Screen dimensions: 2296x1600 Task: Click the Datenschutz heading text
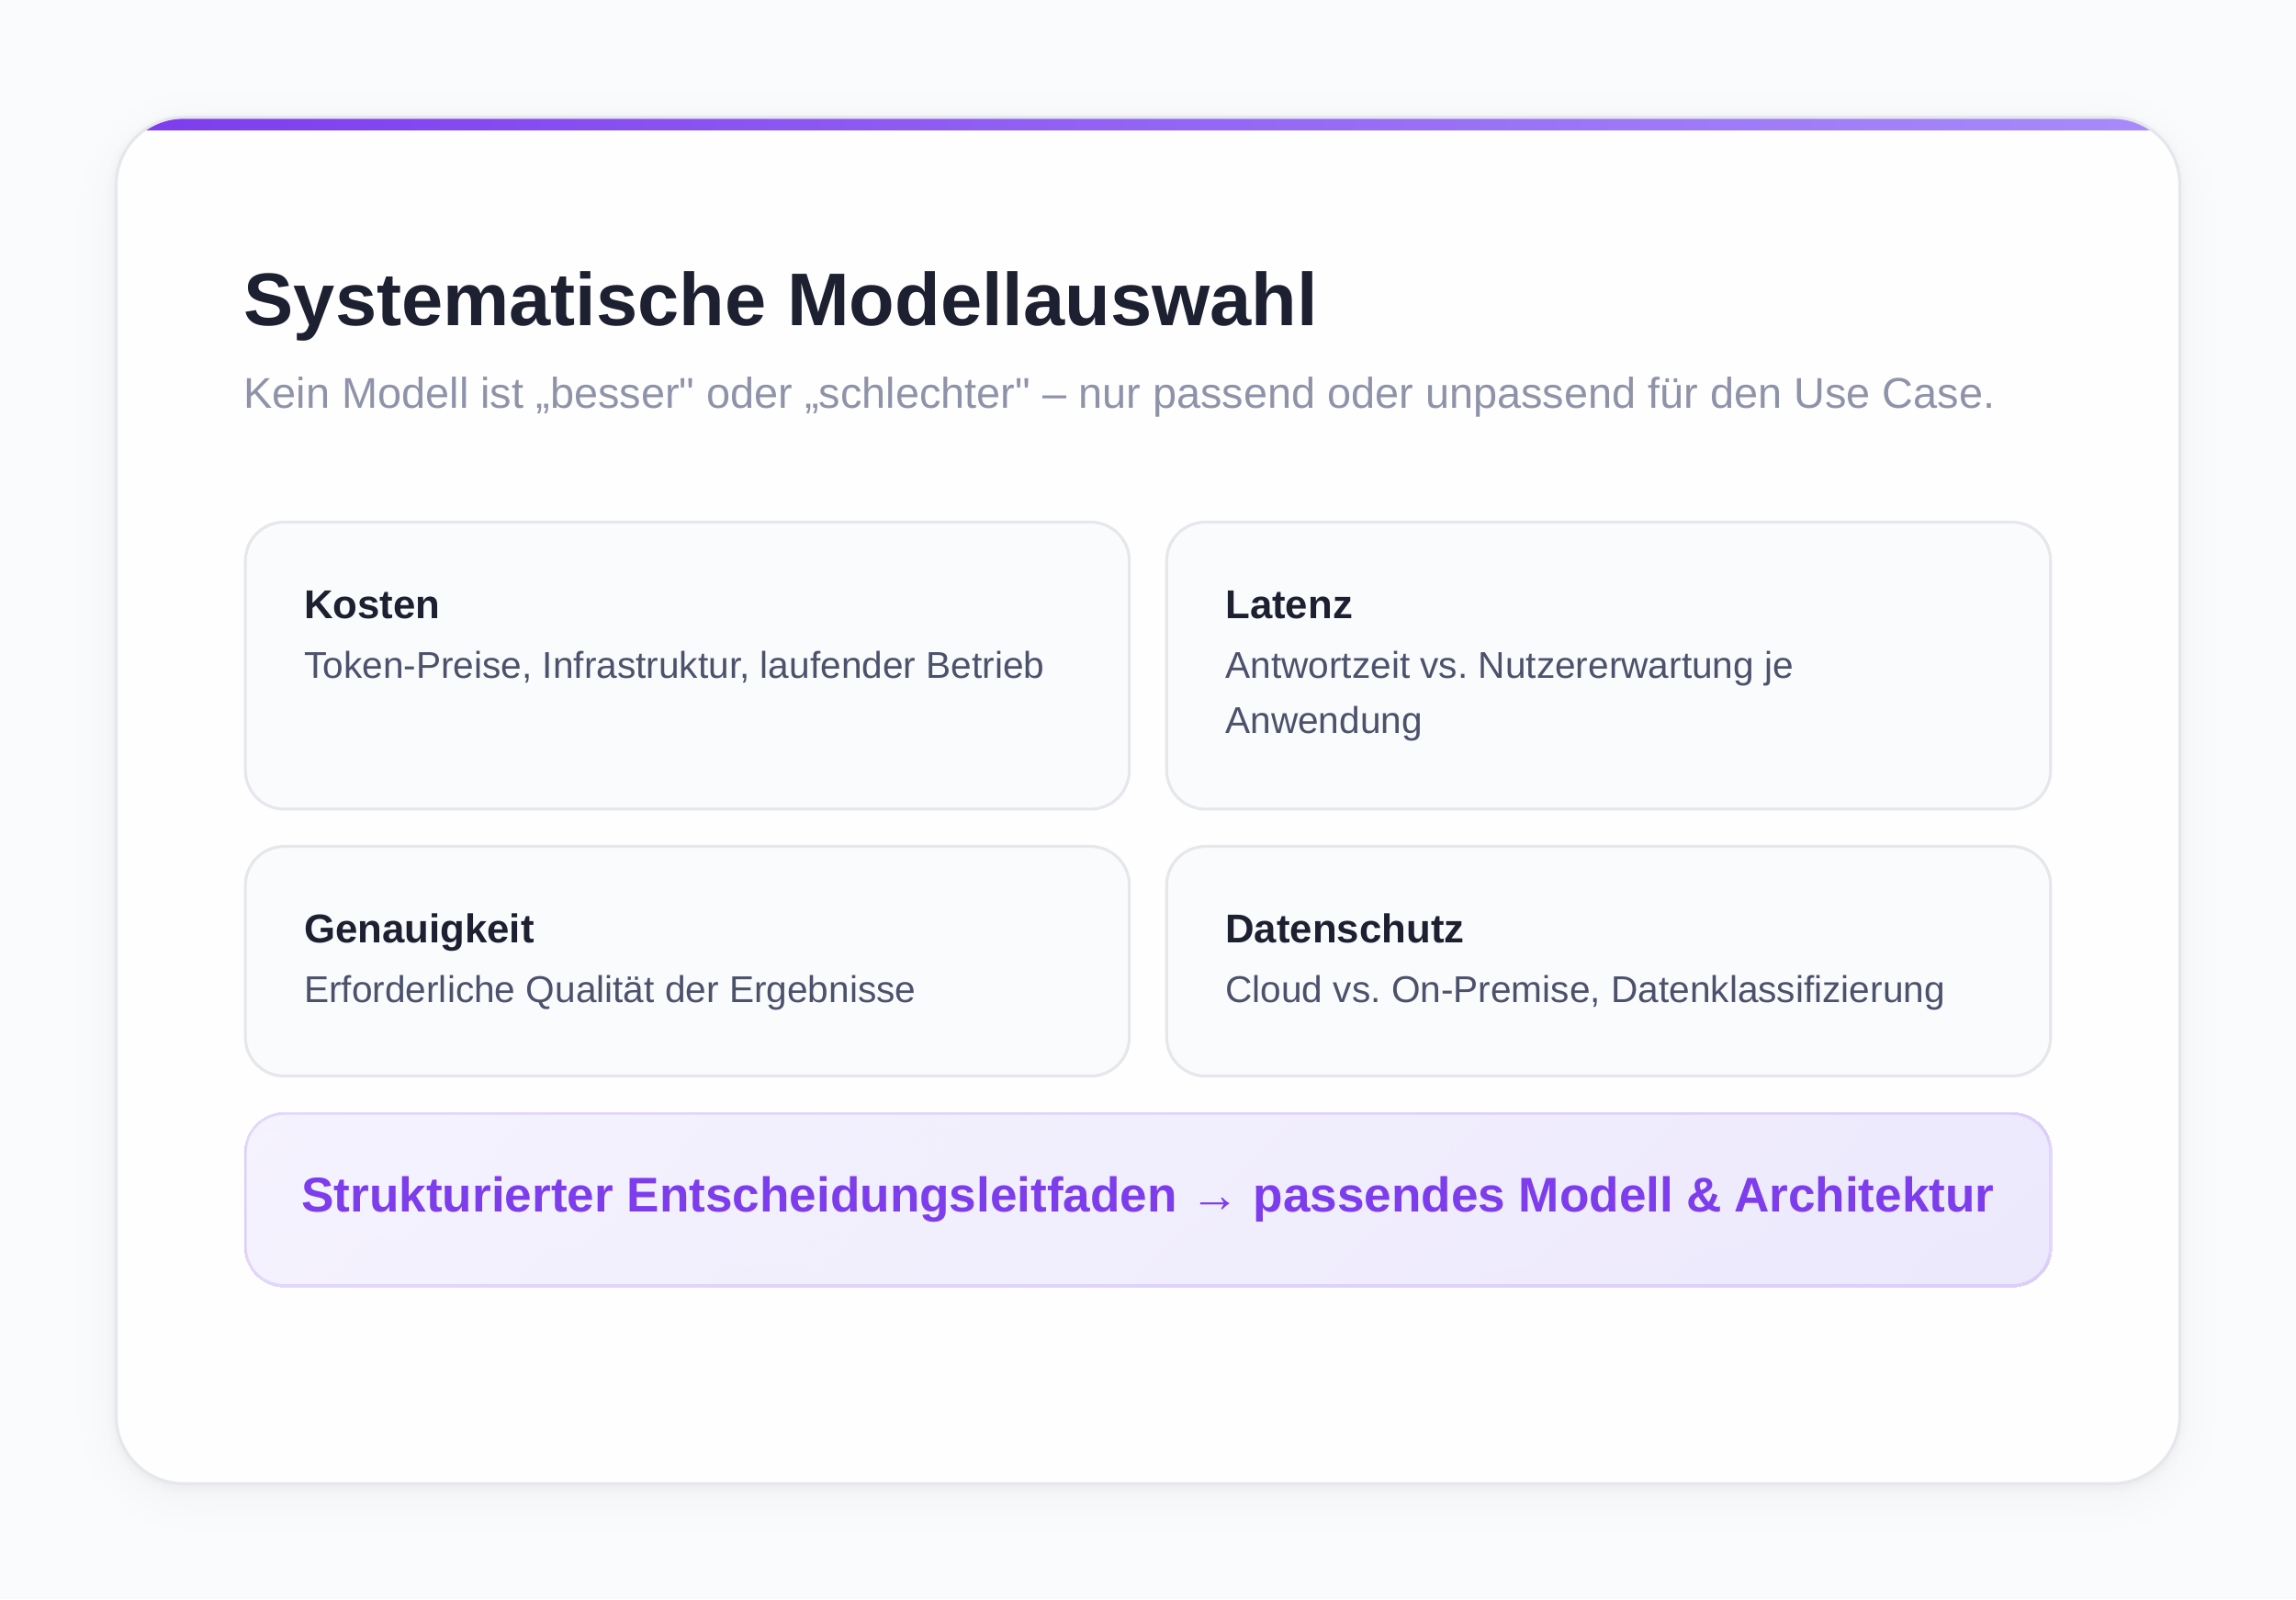coord(1343,928)
